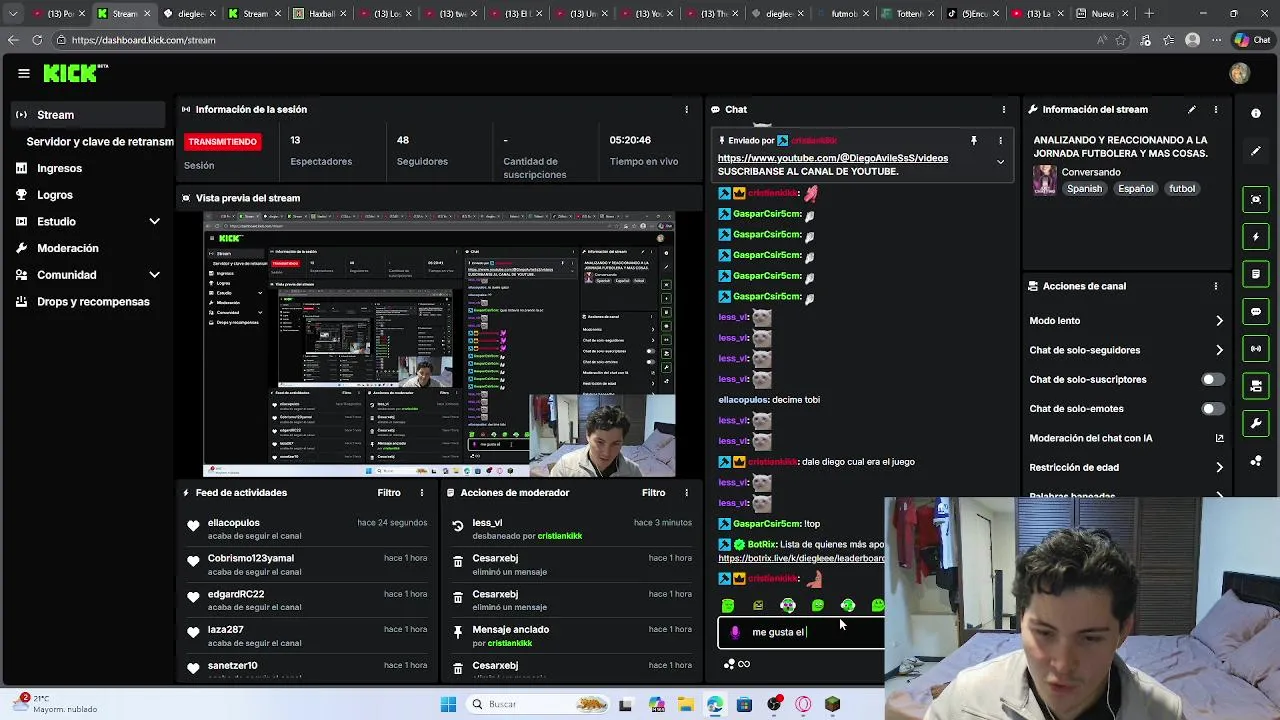Open the BotRix leaderboard link in chat
Viewport: 1280px width, 720px height.
(801, 558)
